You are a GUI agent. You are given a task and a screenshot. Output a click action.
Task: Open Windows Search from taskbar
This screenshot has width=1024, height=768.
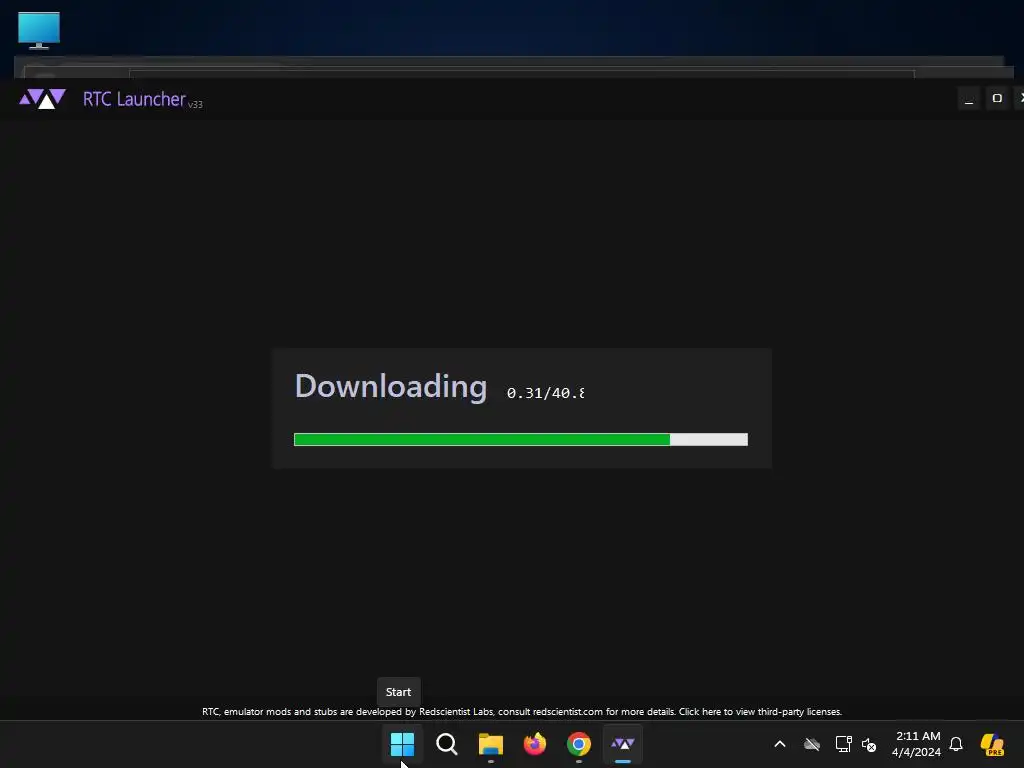(447, 744)
